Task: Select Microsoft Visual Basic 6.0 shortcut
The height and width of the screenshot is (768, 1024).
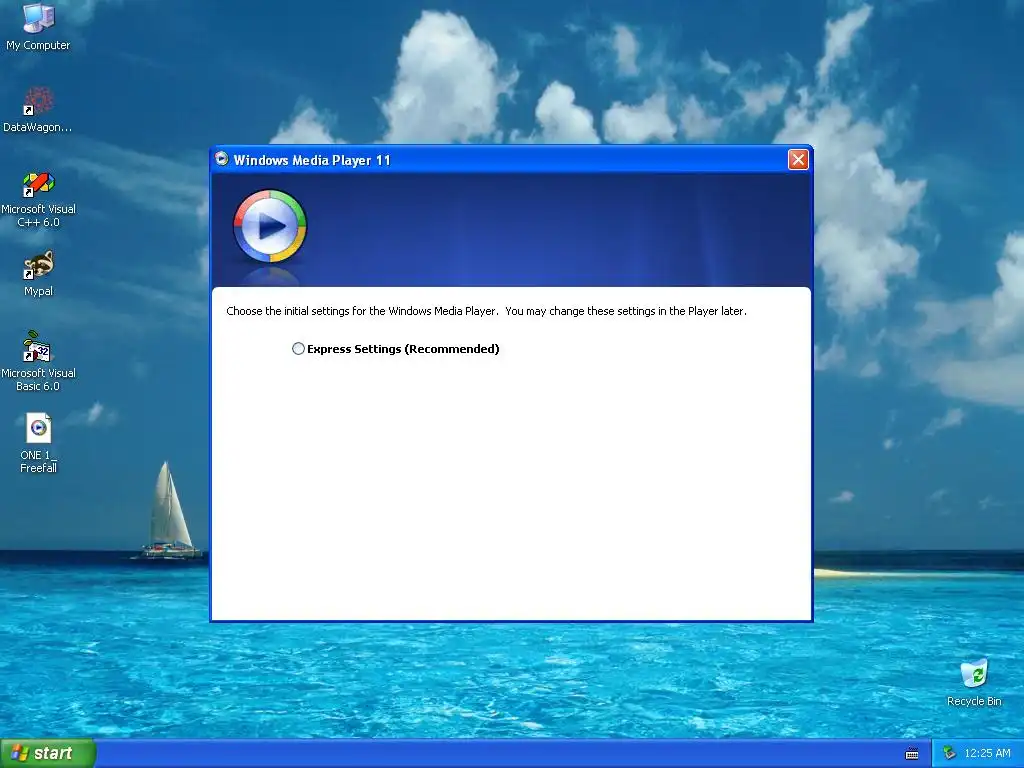Action: point(38,361)
